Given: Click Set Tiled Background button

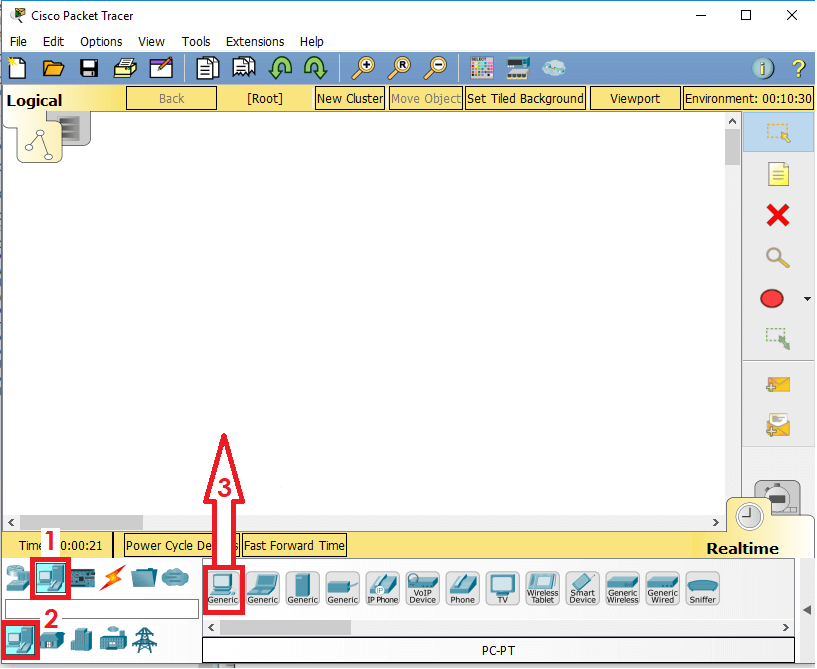Looking at the screenshot, I should pyautogui.click(x=525, y=98).
